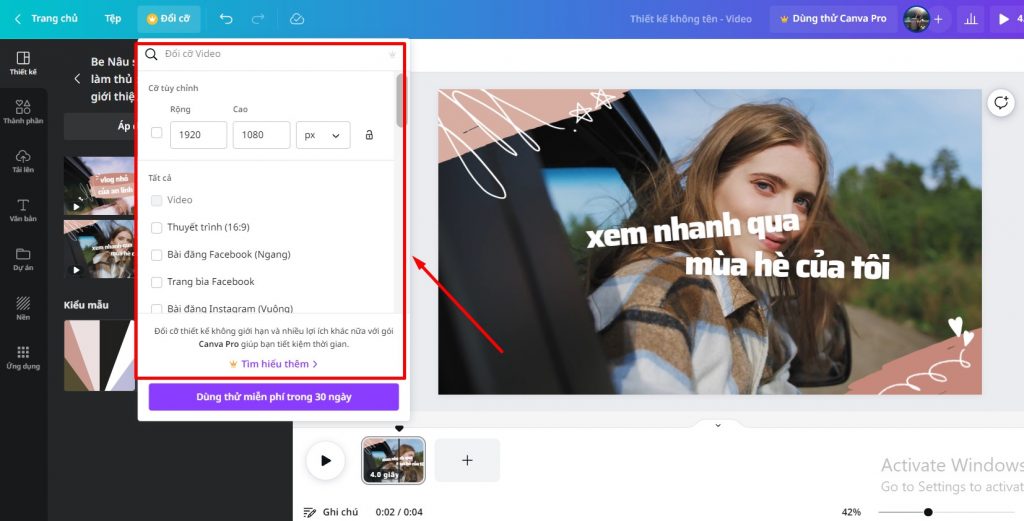Click the canvas headline text

(x=738, y=249)
